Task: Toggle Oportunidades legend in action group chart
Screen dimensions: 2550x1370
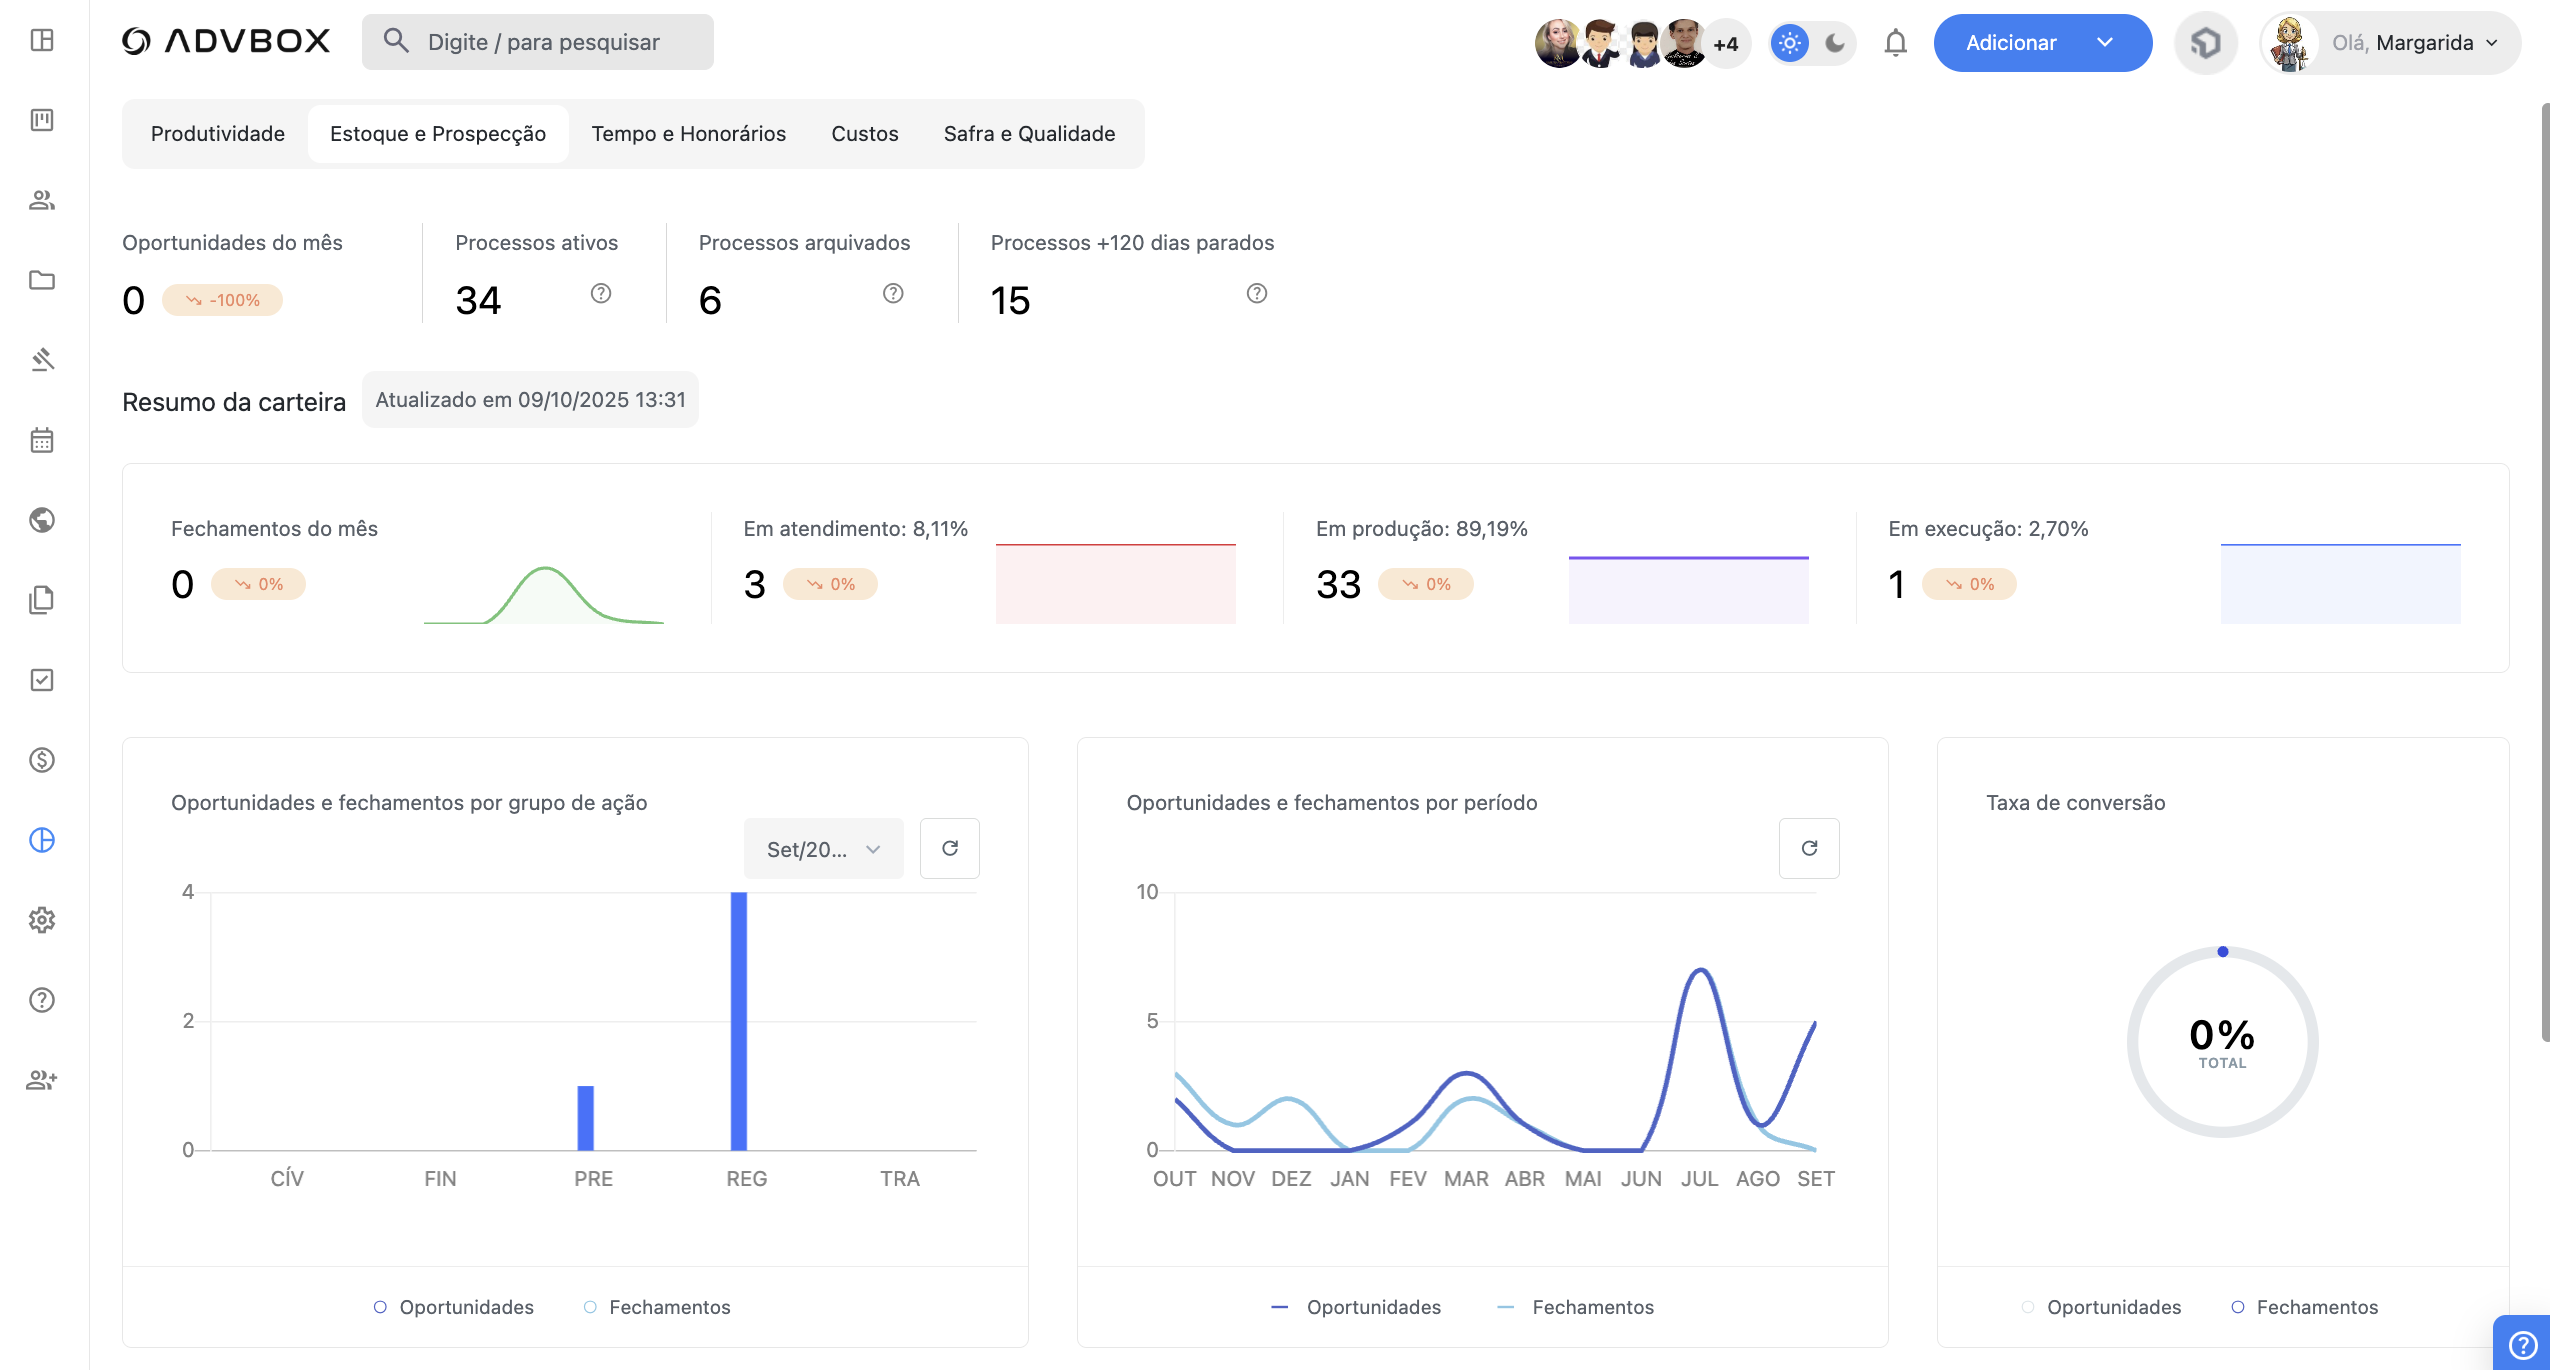Action: [453, 1307]
